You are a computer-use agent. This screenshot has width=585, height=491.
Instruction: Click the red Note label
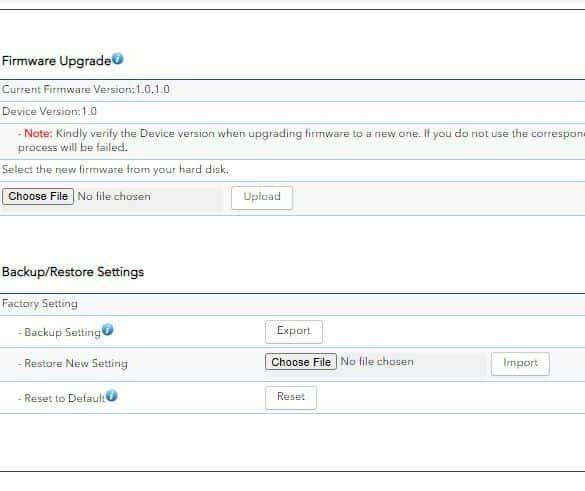pos(38,133)
